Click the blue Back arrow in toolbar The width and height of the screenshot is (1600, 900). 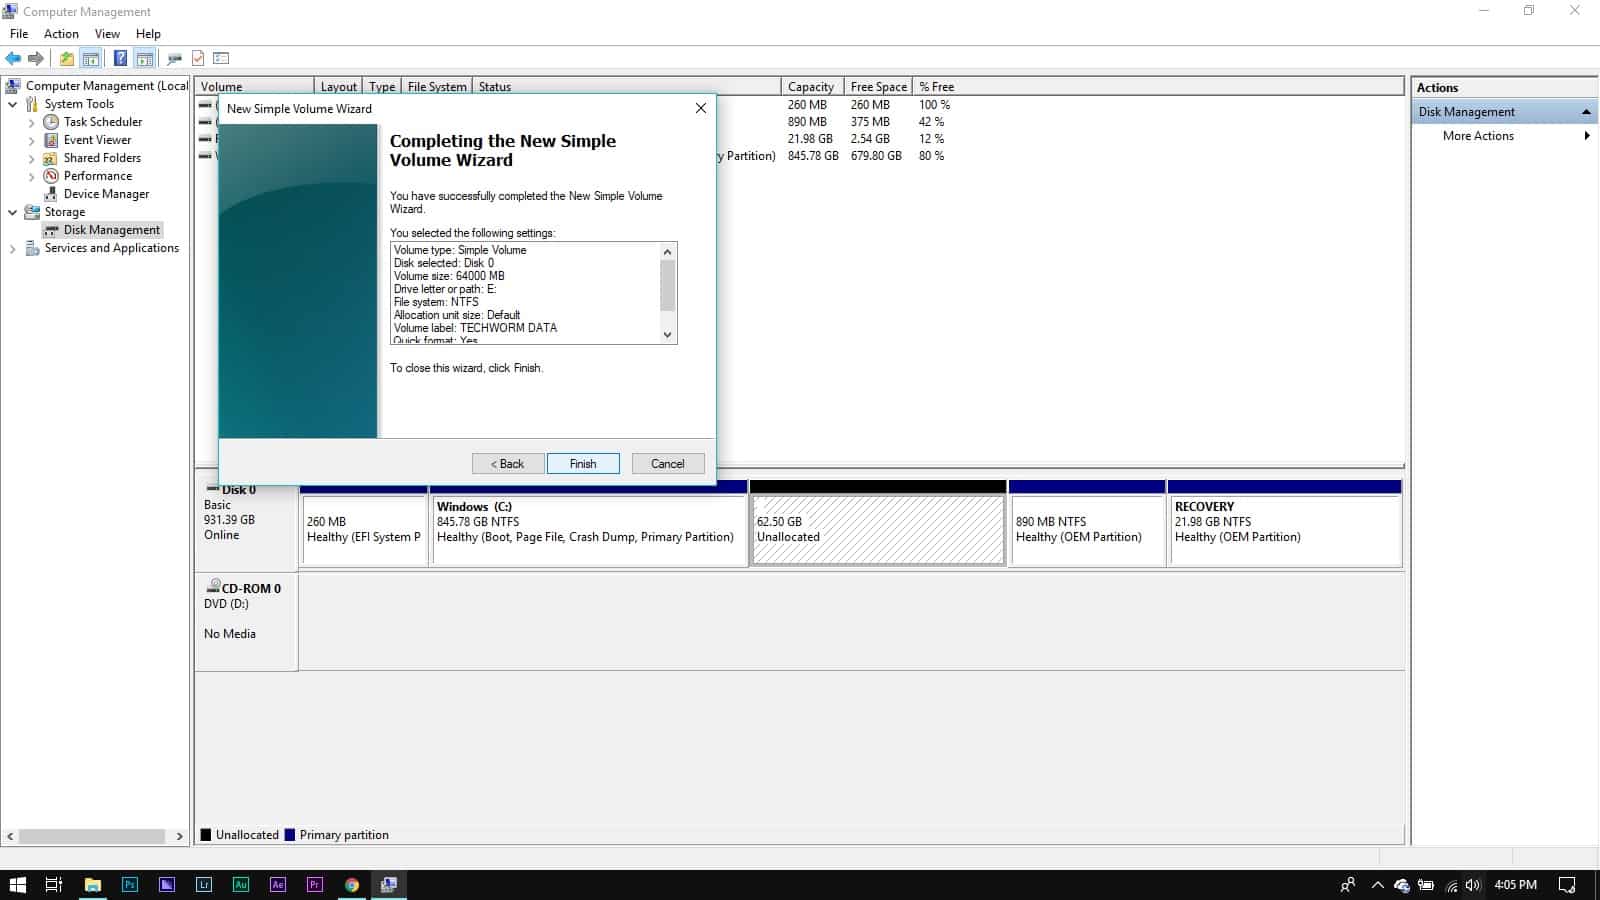13,58
